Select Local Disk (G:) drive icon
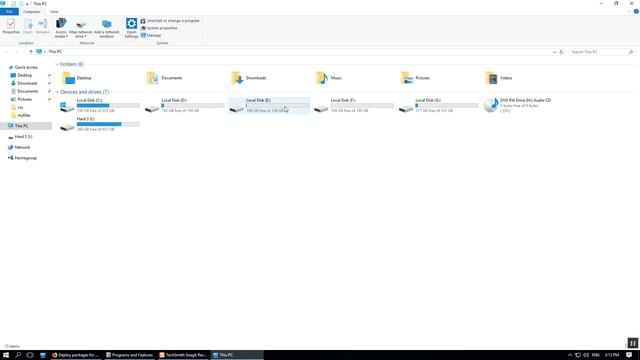640x360 pixels. [x=406, y=108]
